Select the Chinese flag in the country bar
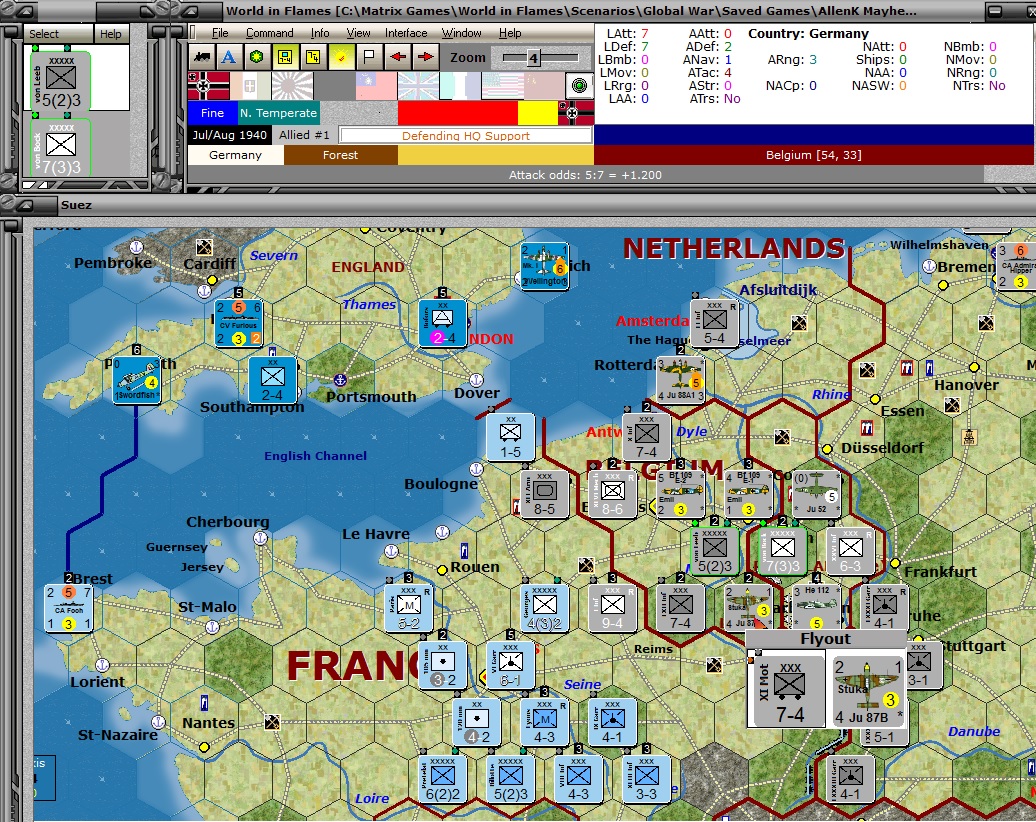This screenshot has height=822, width=1036. click(x=376, y=86)
